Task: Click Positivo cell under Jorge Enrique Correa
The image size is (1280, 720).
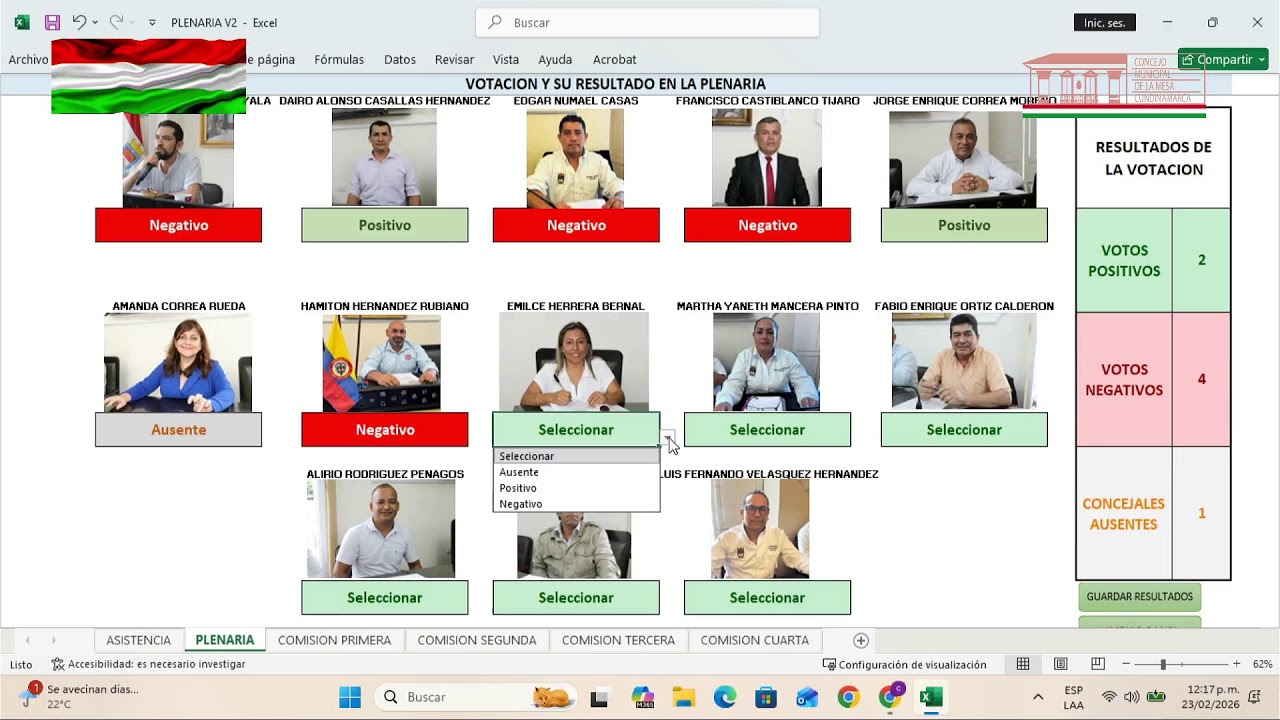Action: click(x=964, y=225)
